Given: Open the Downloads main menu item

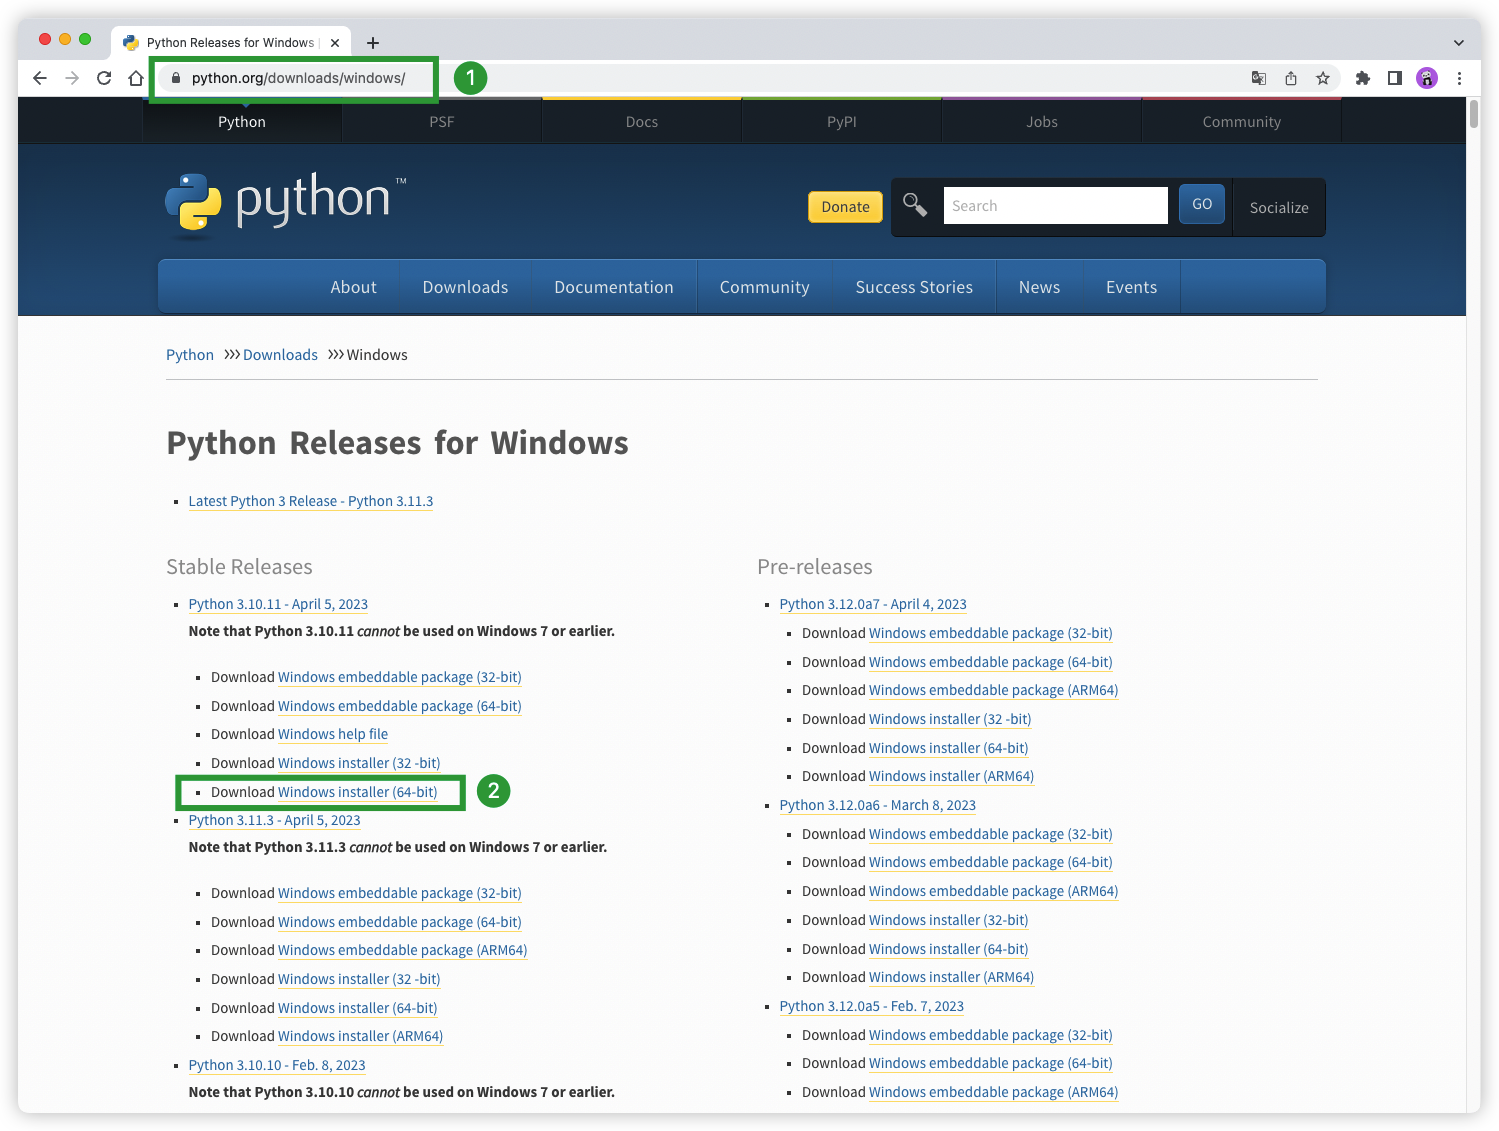Looking at the screenshot, I should 465,287.
